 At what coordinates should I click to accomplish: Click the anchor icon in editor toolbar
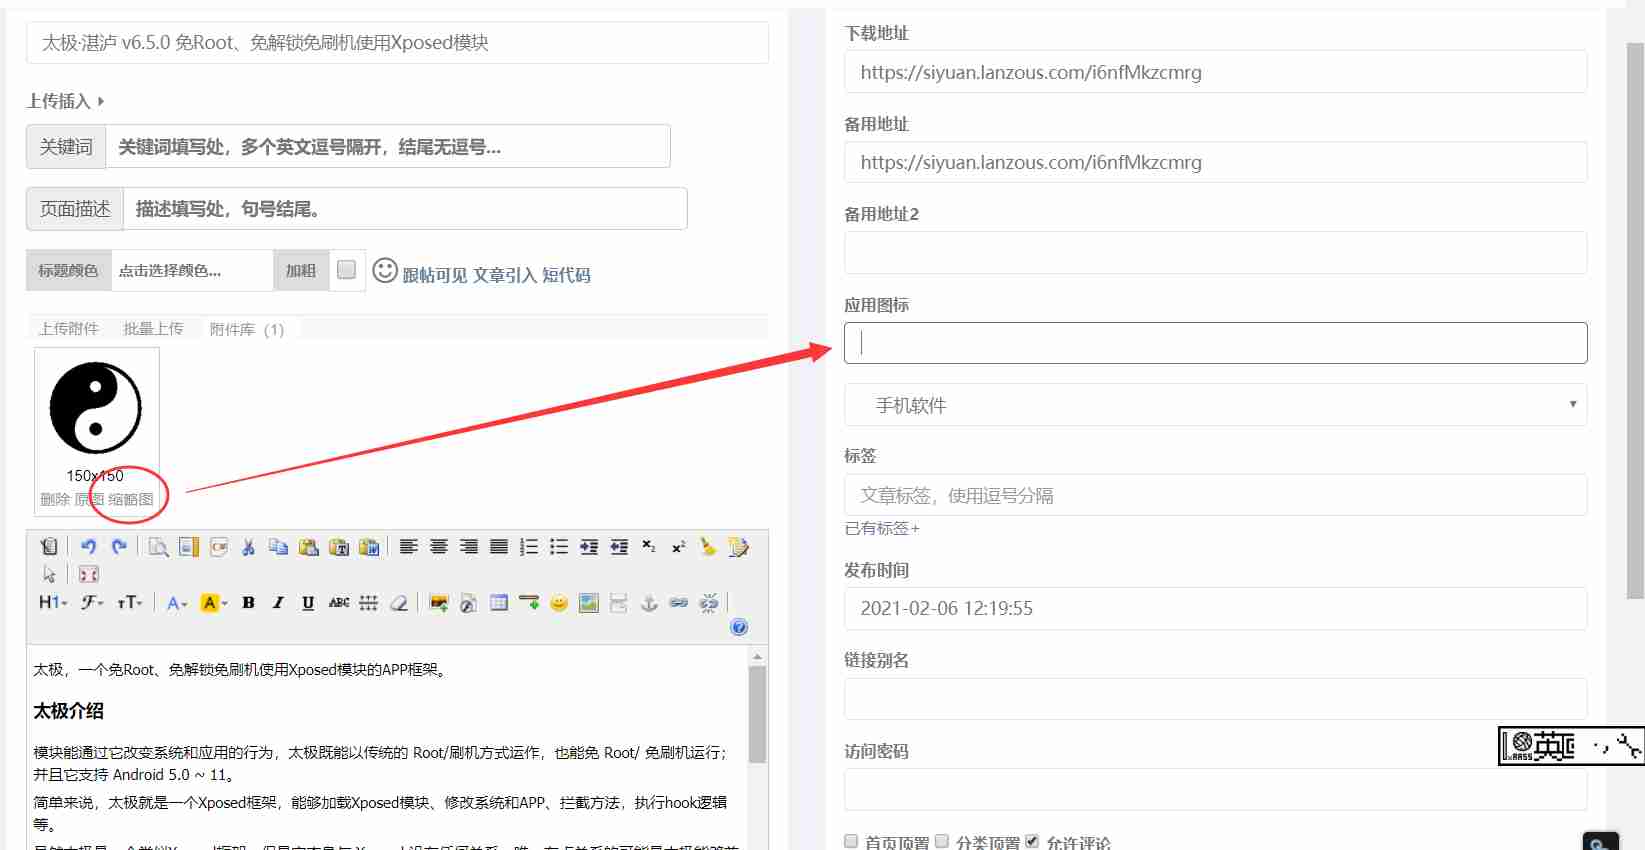point(649,603)
